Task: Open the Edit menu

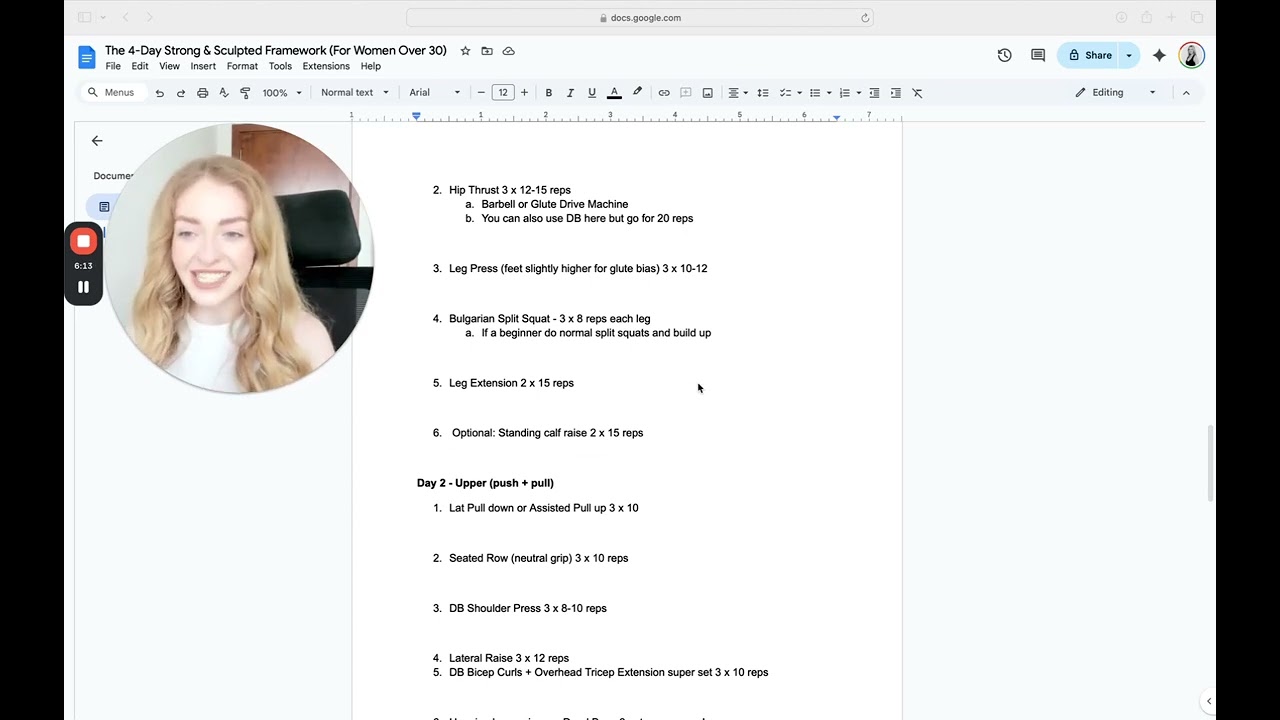Action: 140,66
